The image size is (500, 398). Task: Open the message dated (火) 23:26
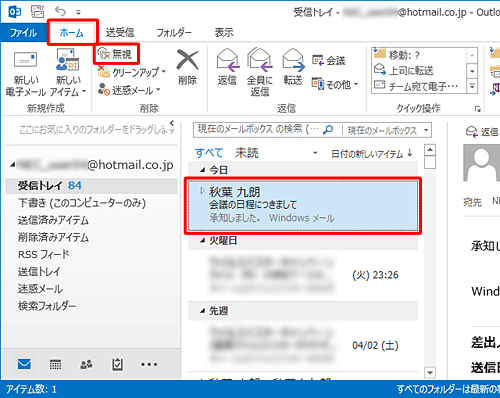[303, 275]
